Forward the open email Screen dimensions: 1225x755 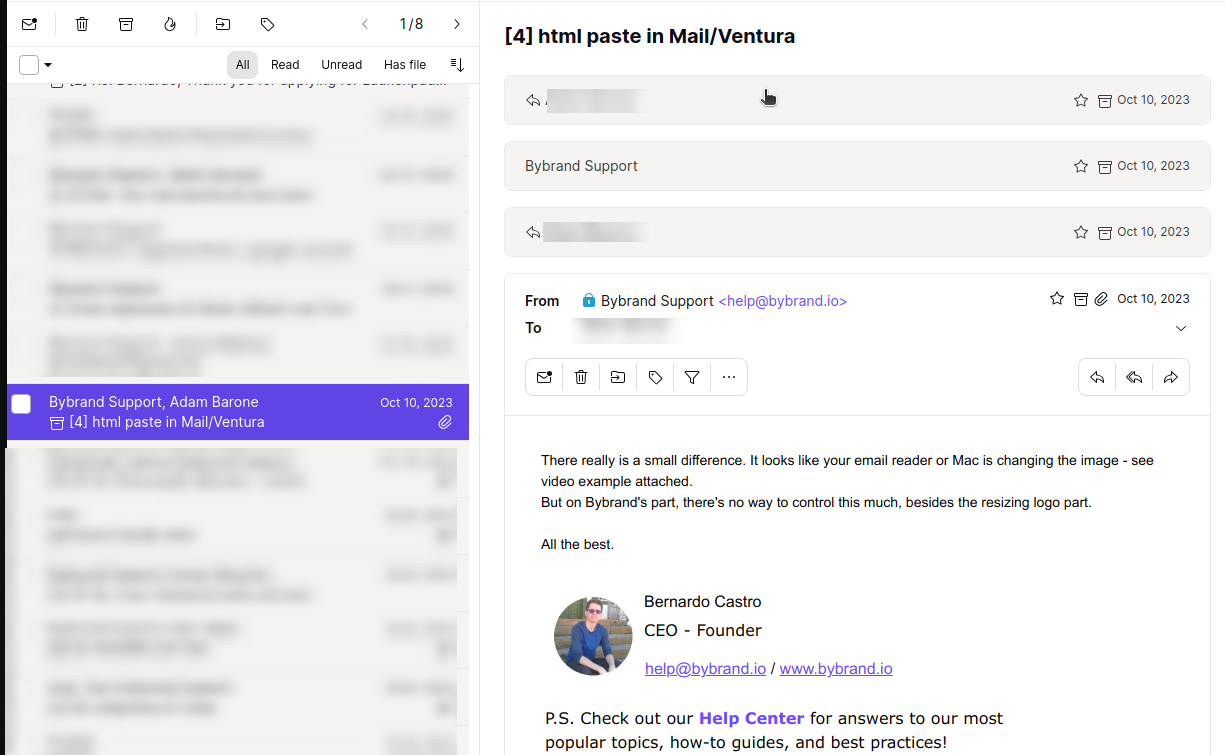point(1171,377)
